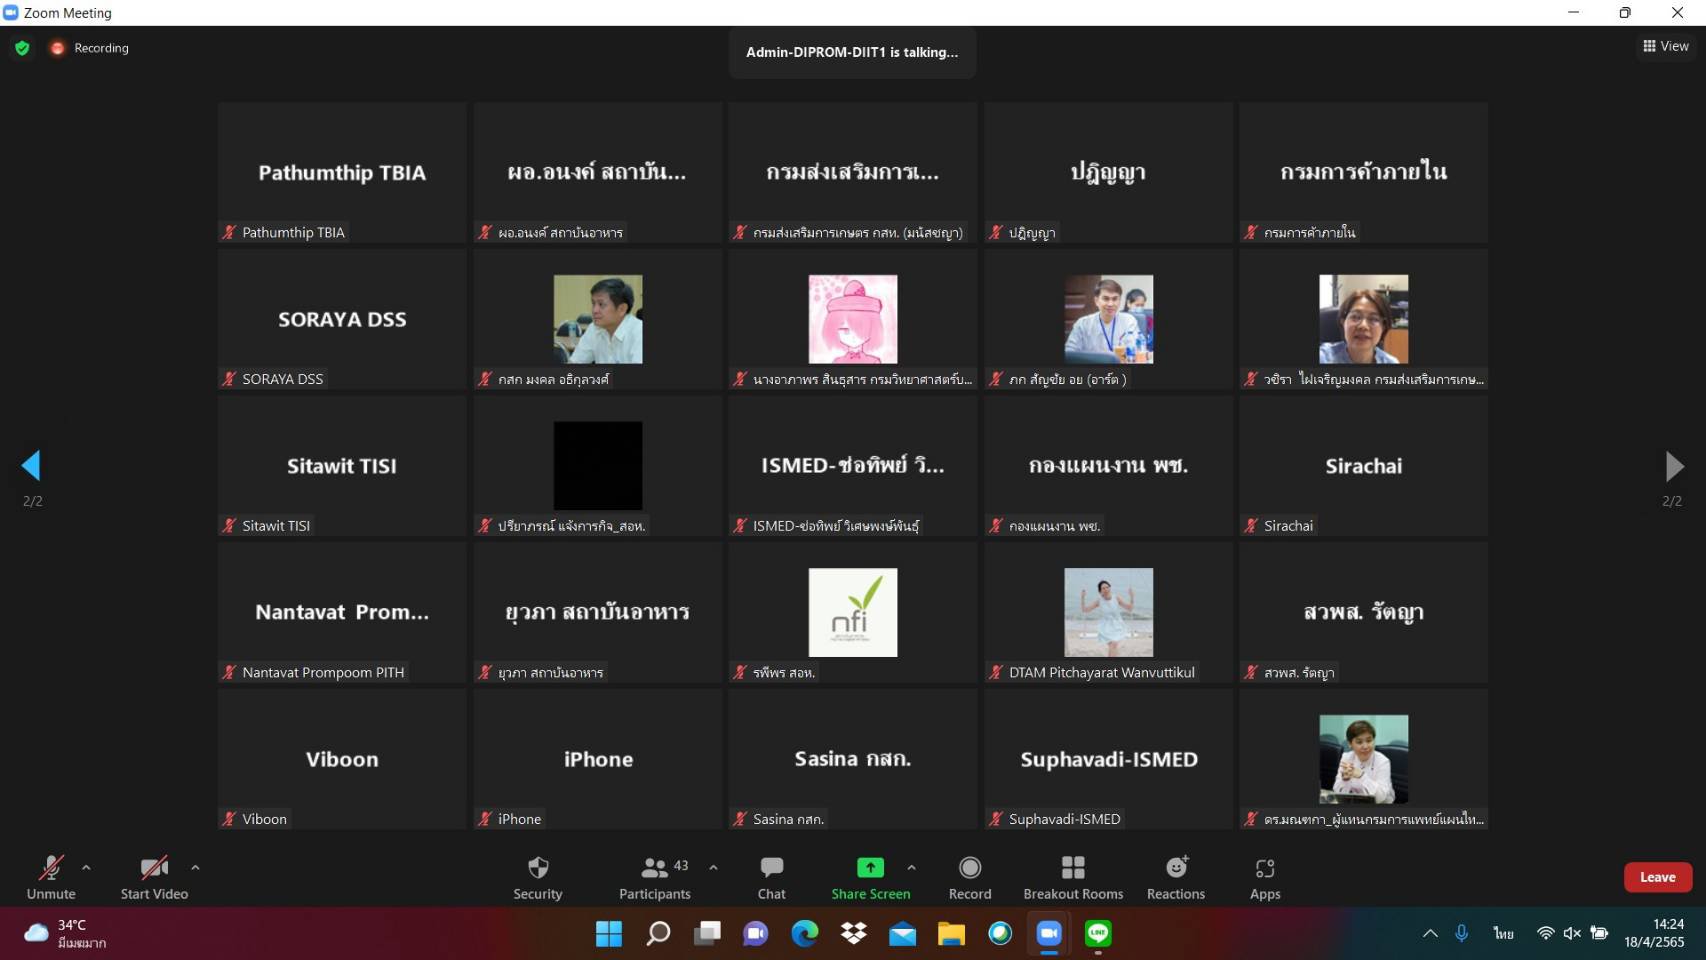This screenshot has width=1706, height=960.
Task: Open Zoom icon on taskbar
Action: point(1049,934)
